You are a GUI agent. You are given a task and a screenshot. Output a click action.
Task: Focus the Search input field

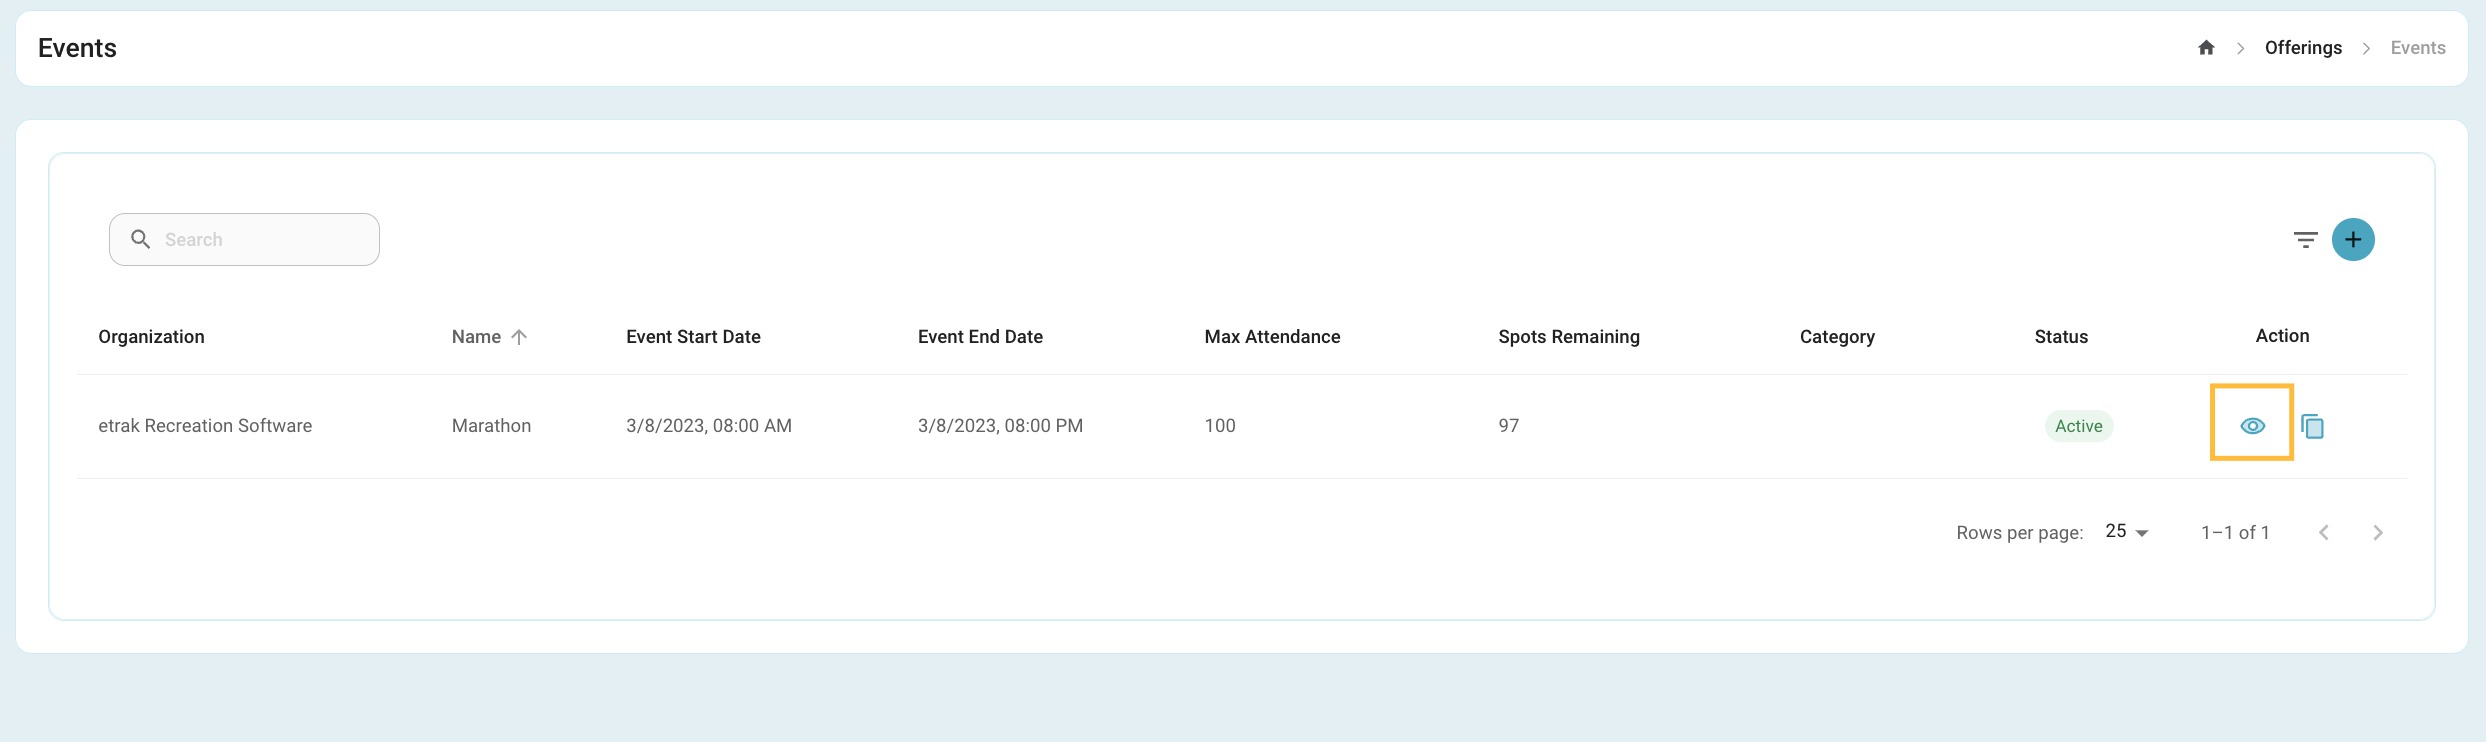tap(244, 239)
